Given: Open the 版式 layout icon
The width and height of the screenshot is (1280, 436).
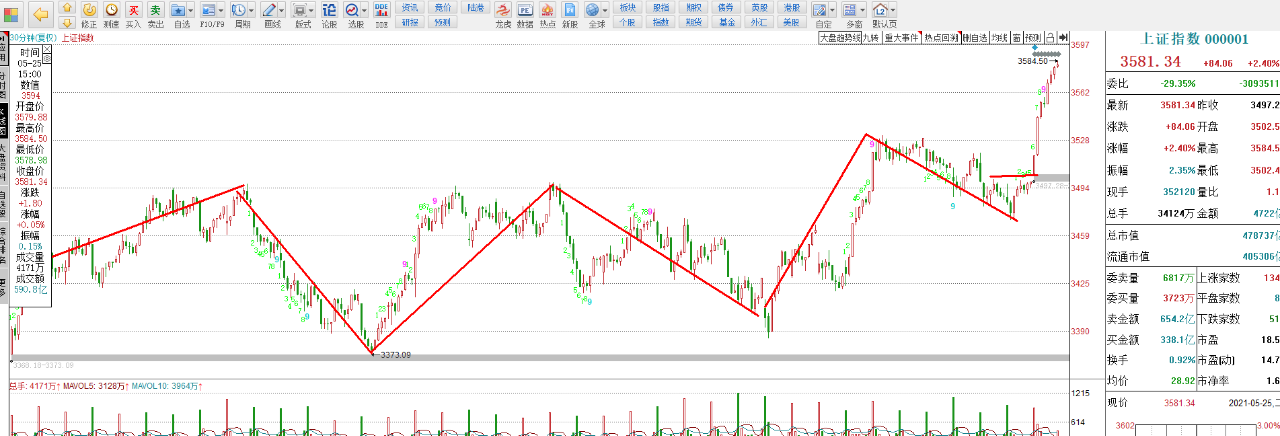Looking at the screenshot, I should [300, 10].
